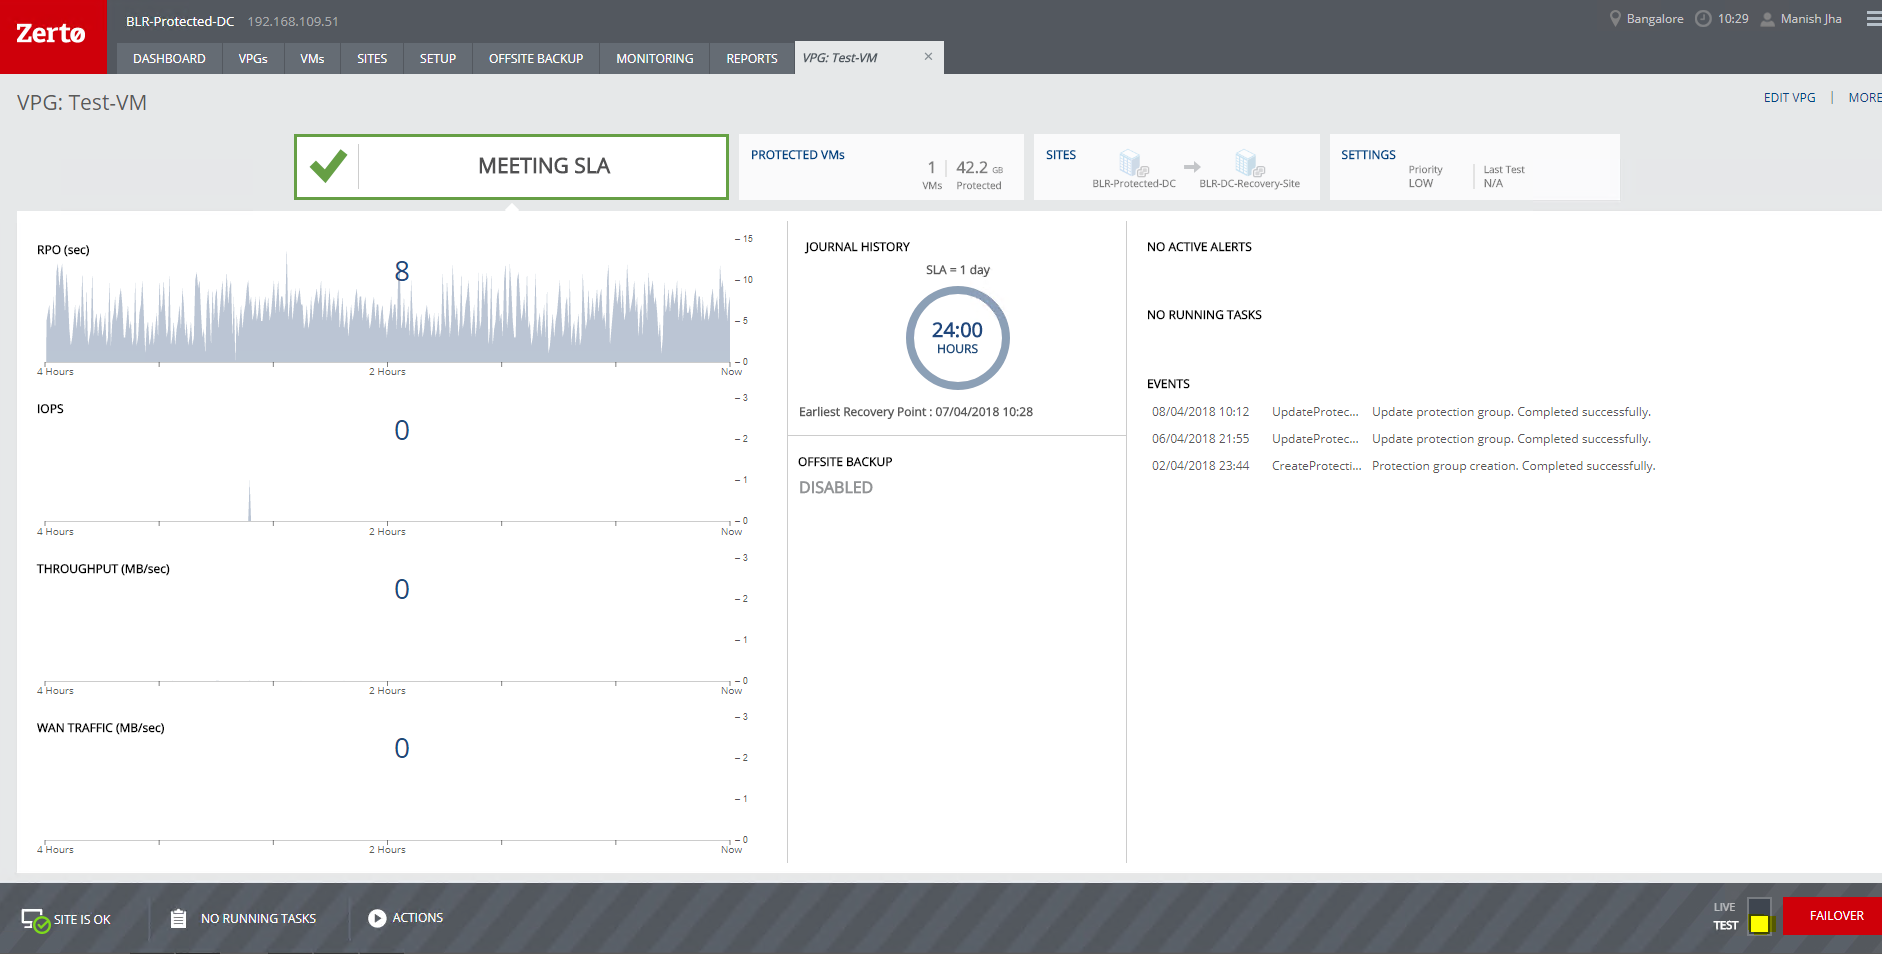Expand the Meeting SLA status panel
Image resolution: width=1882 pixels, height=954 pixels.
511,167
